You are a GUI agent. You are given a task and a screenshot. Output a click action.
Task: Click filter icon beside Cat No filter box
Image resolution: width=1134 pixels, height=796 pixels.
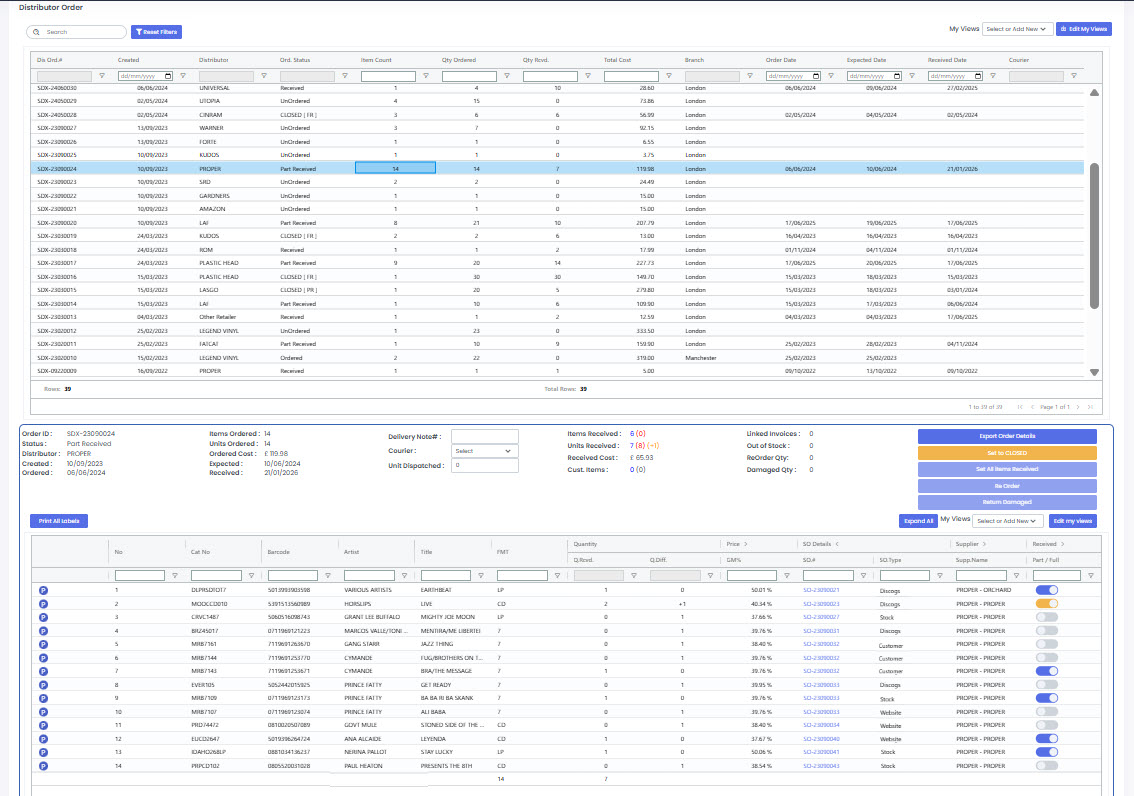point(251,575)
